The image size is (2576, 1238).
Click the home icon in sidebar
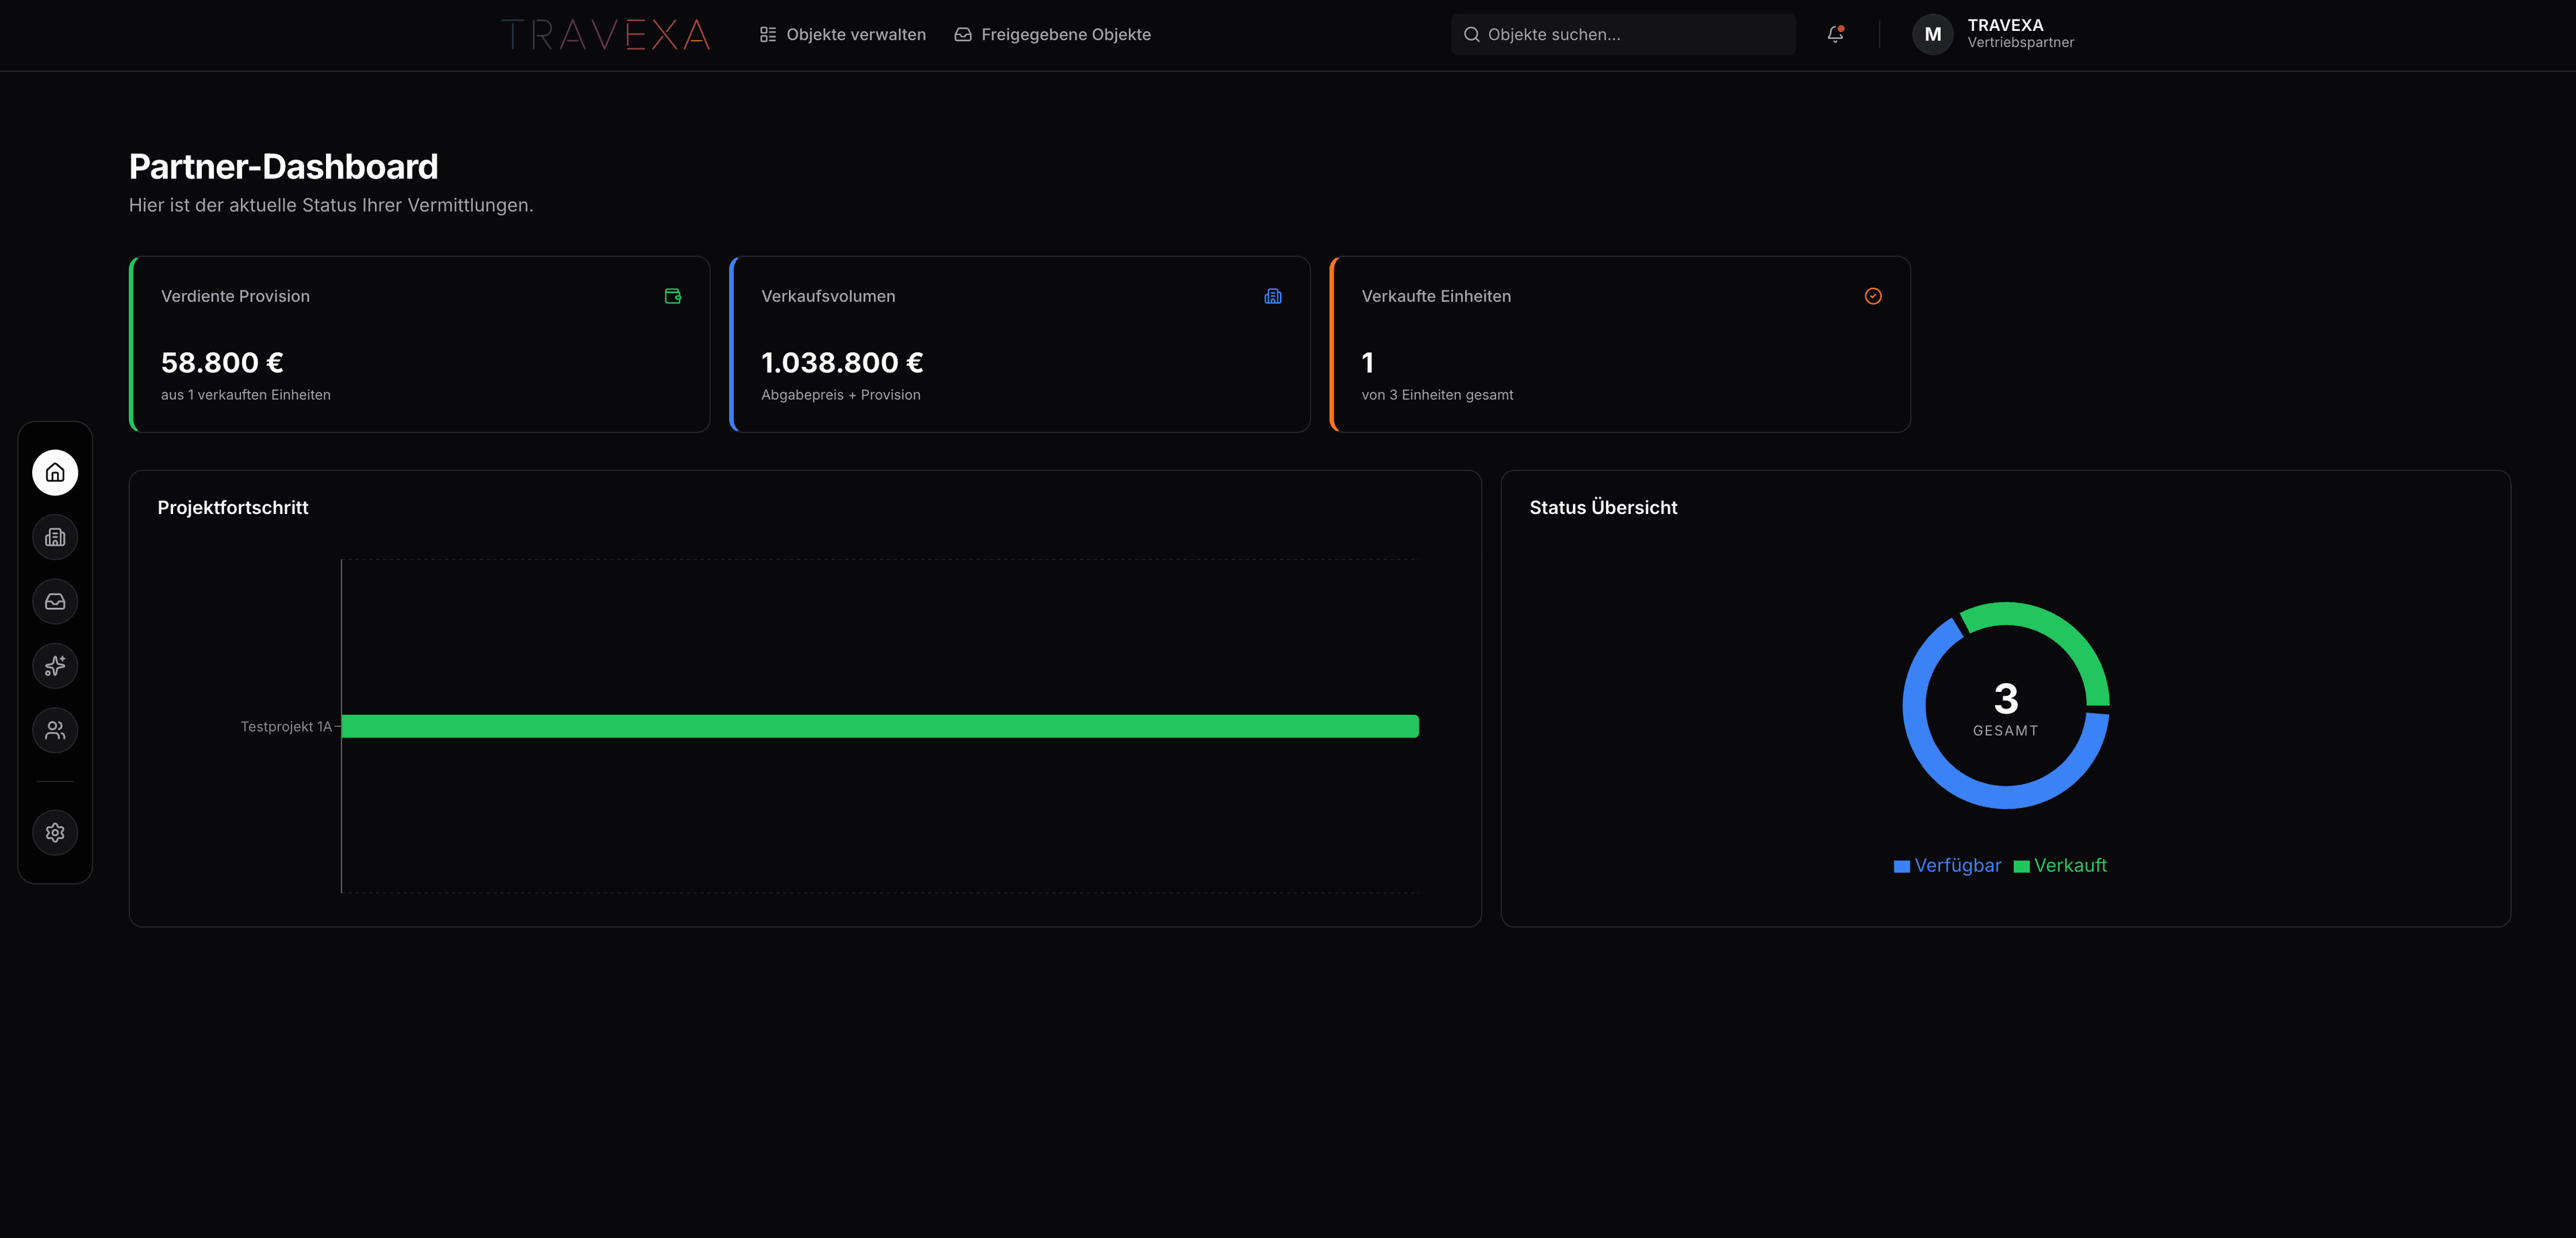[x=55, y=473]
